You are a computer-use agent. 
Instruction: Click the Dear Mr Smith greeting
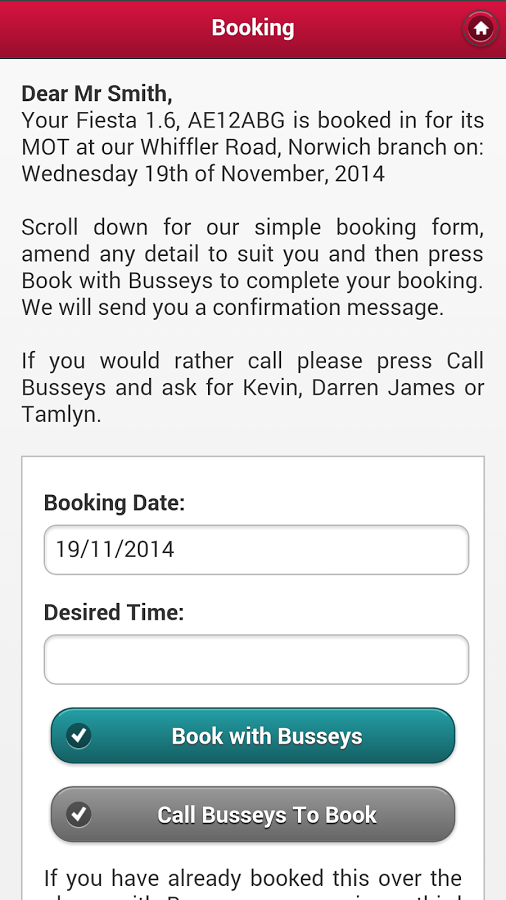[x=97, y=93]
